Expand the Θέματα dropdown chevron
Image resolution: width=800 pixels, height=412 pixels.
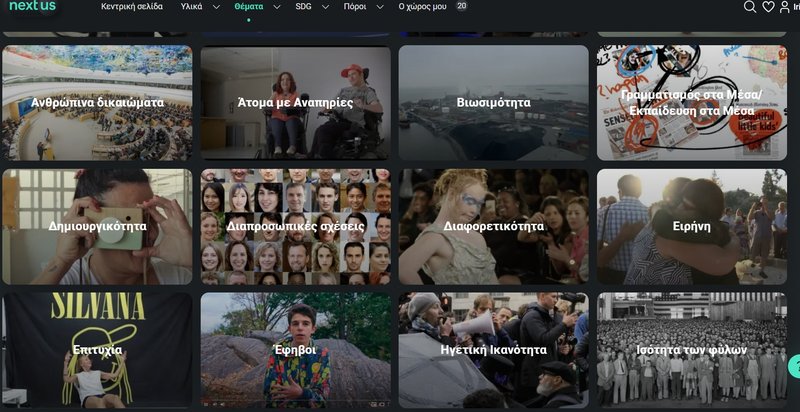(x=276, y=7)
